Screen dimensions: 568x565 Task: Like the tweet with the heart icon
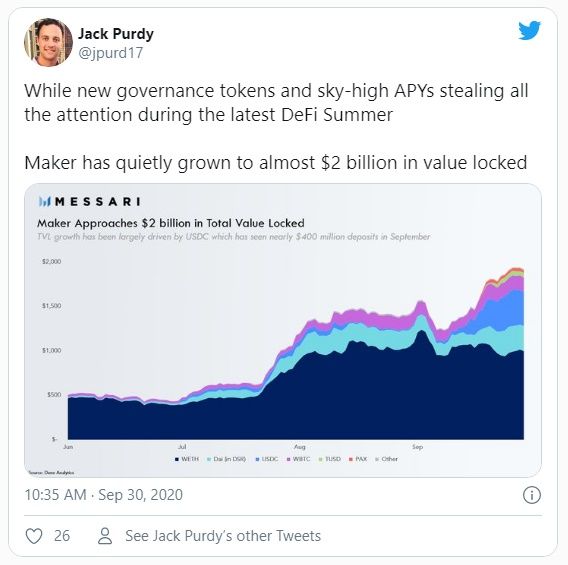pyautogui.click(x=34, y=536)
